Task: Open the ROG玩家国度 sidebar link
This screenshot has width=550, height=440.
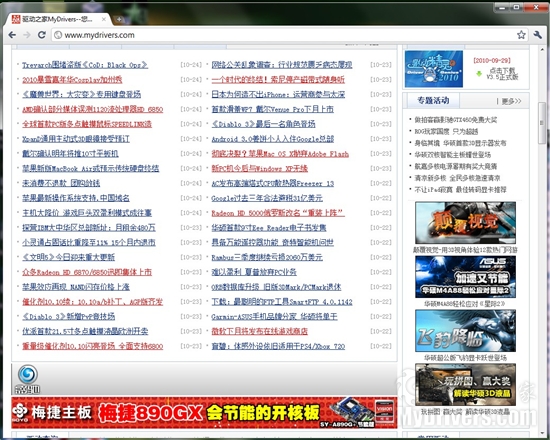Action: pos(446,132)
